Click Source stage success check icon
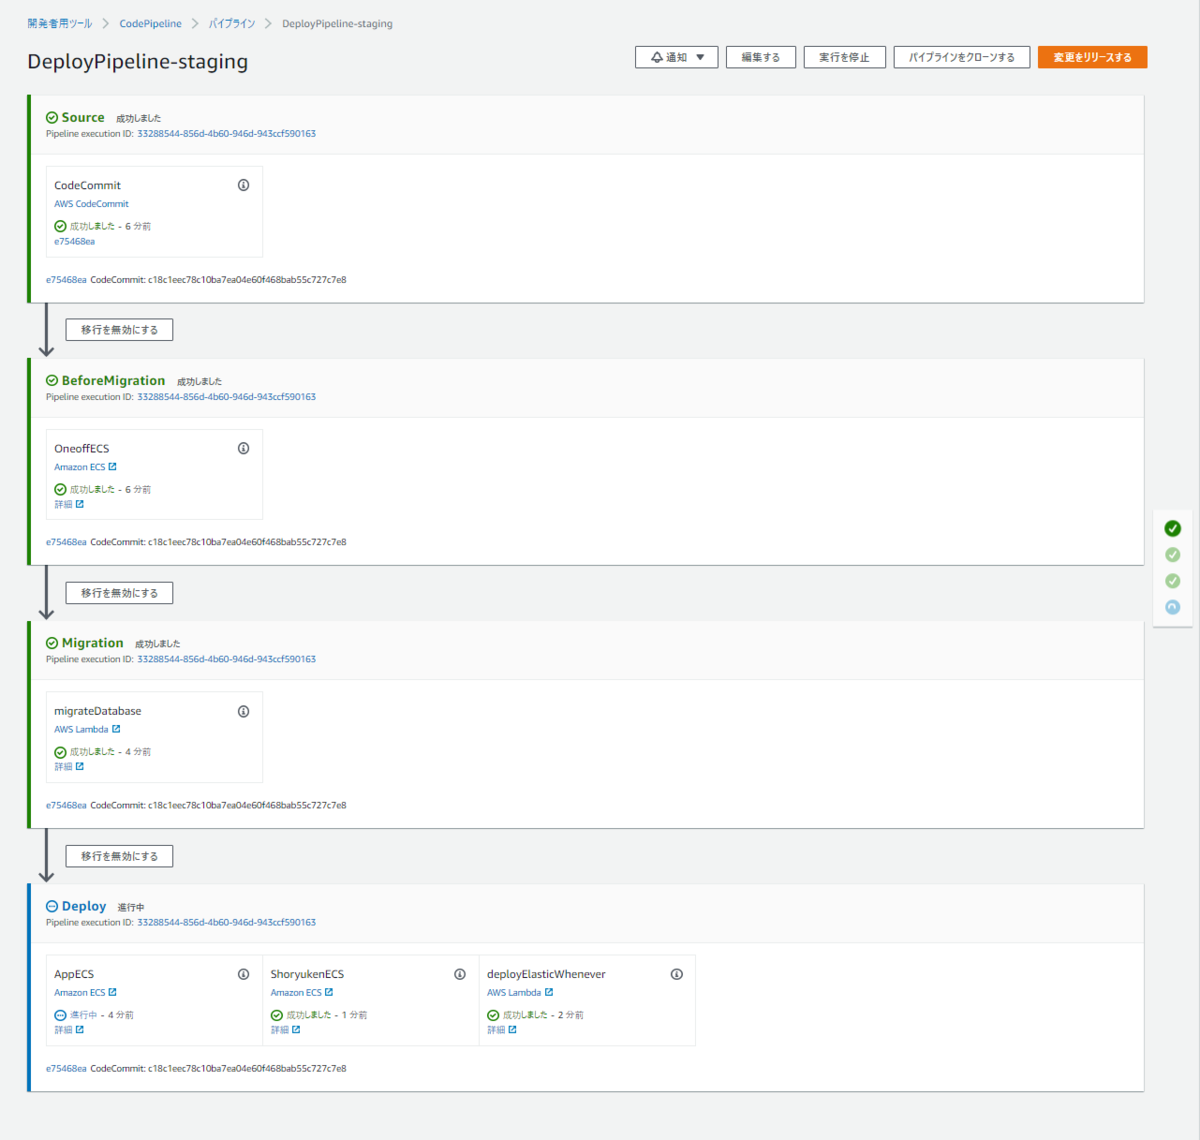Image resolution: width=1200 pixels, height=1140 pixels. [x=52, y=117]
